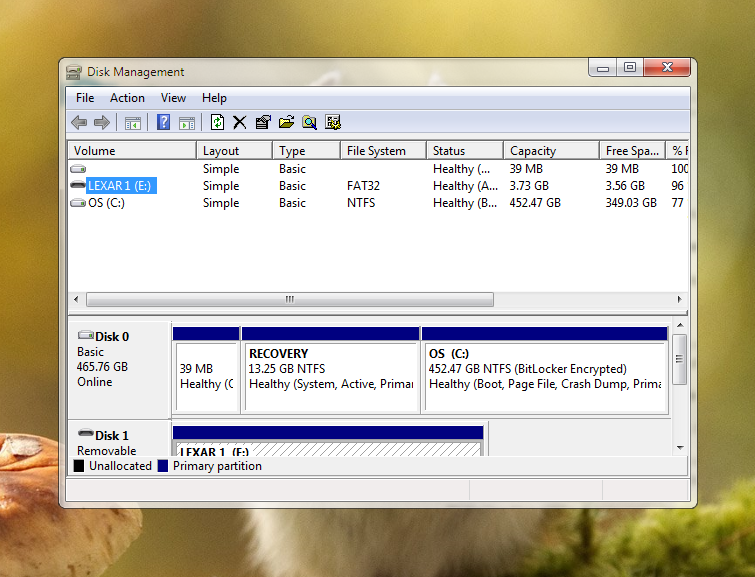This screenshot has width=755, height=577.
Task: Minimize the Disk Management window
Action: 603,67
